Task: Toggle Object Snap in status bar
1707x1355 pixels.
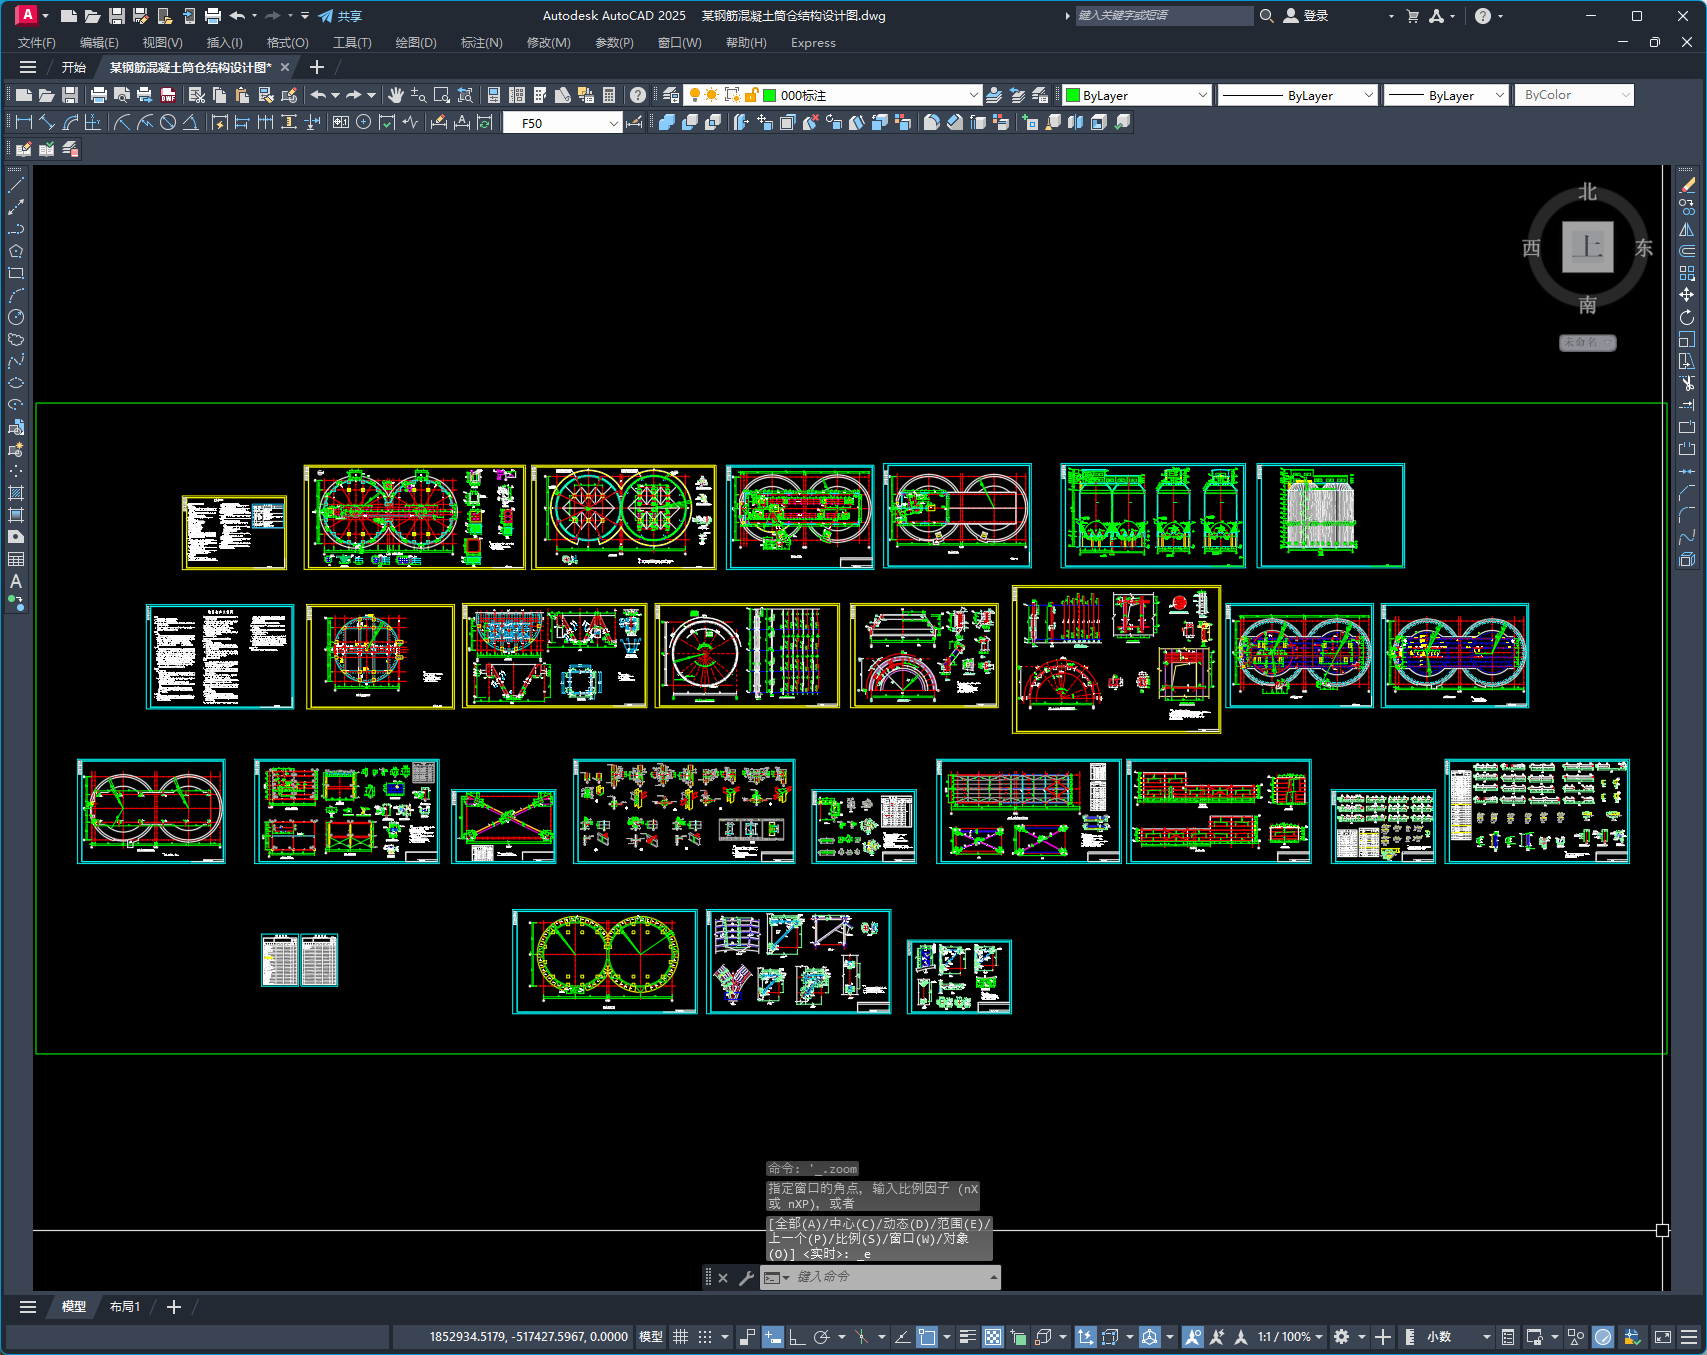Action: (927, 1337)
